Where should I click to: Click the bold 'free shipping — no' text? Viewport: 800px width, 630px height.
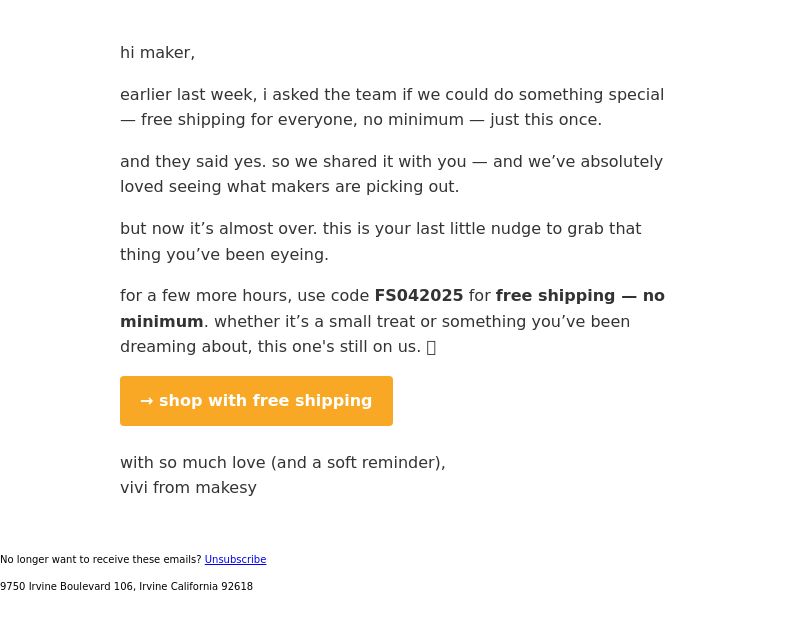pyautogui.click(x=580, y=296)
